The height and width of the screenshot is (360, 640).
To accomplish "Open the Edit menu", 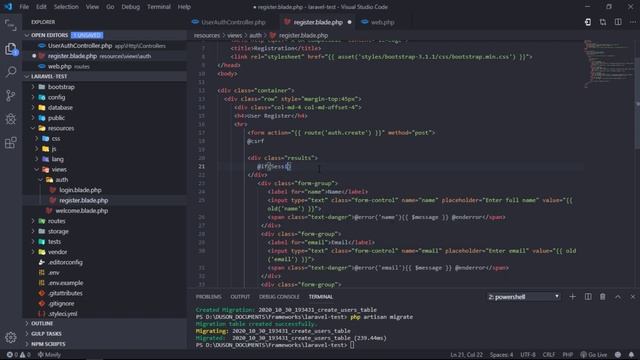I will (41, 7).
